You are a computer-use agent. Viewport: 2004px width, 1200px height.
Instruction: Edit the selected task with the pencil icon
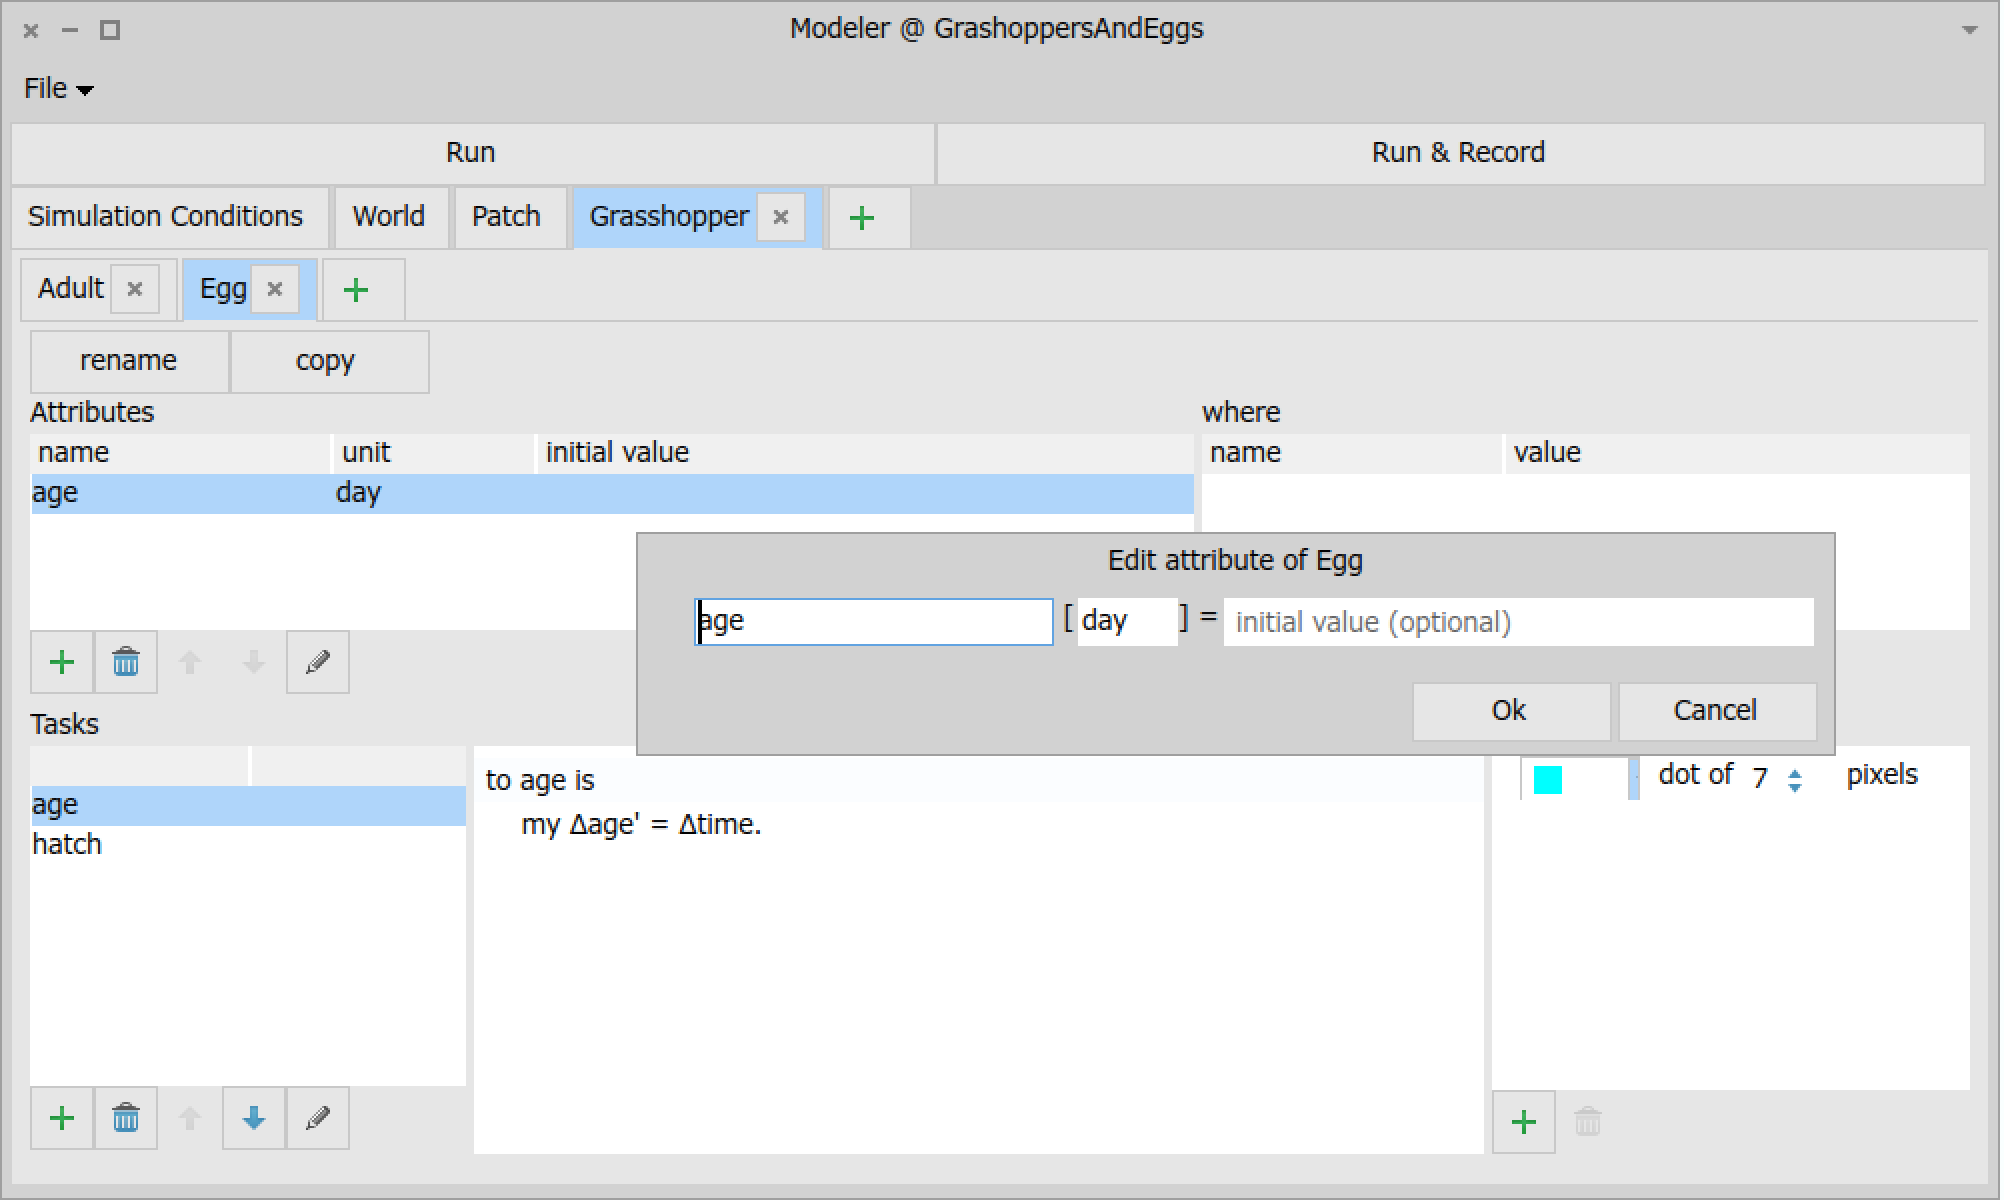coord(318,1118)
